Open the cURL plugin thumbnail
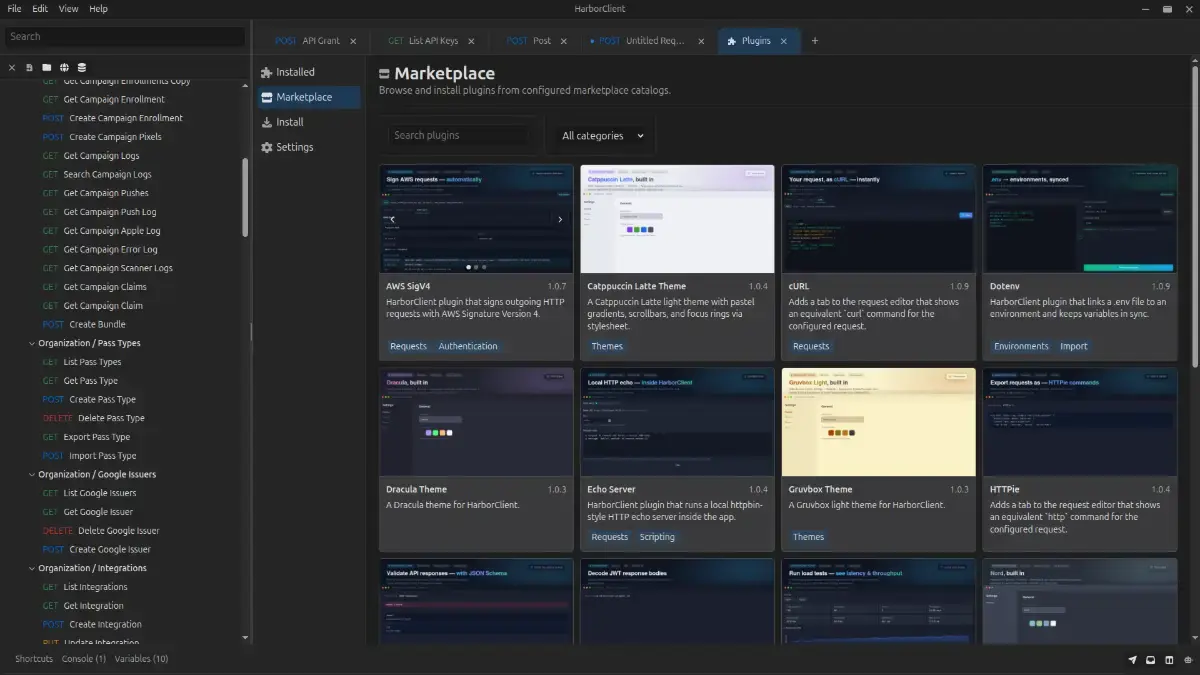Screen dimensions: 1200x675 click(878, 219)
